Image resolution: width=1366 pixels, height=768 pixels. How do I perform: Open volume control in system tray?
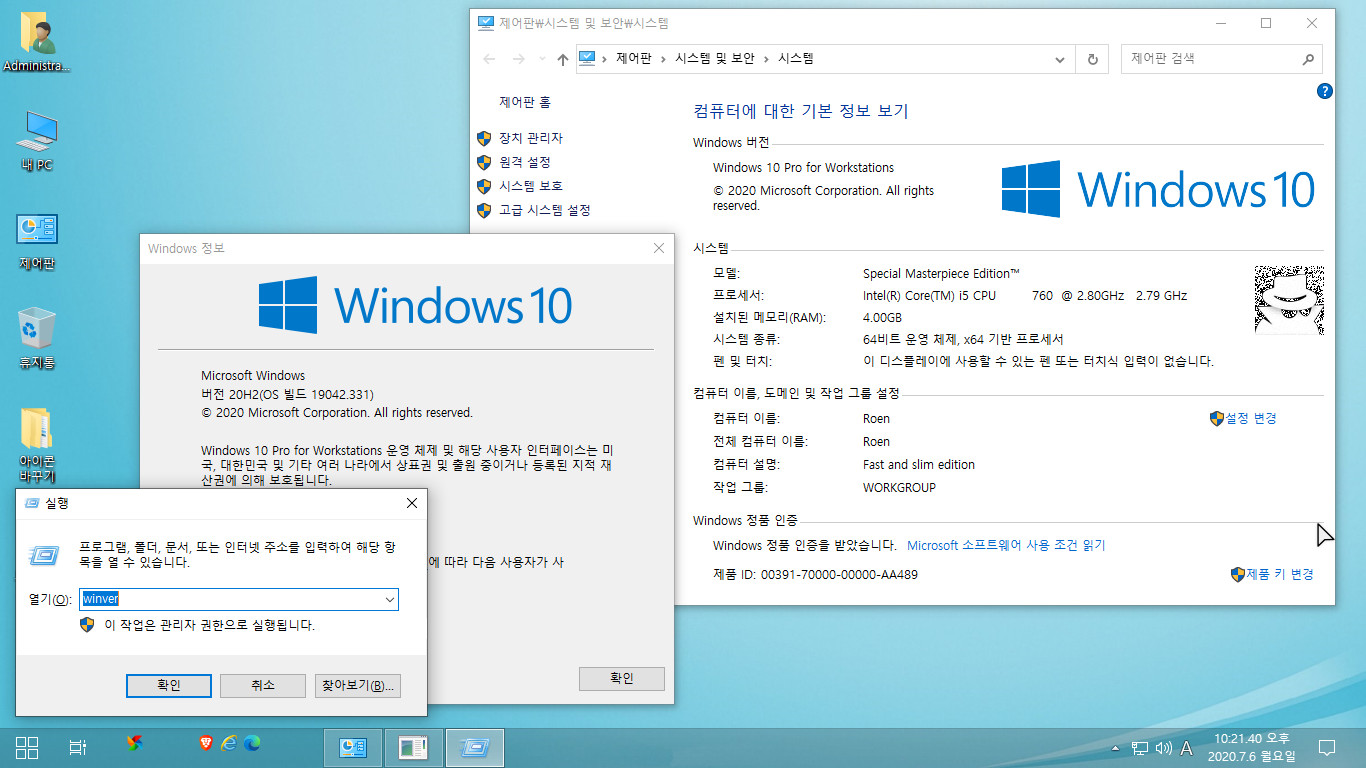(1163, 748)
